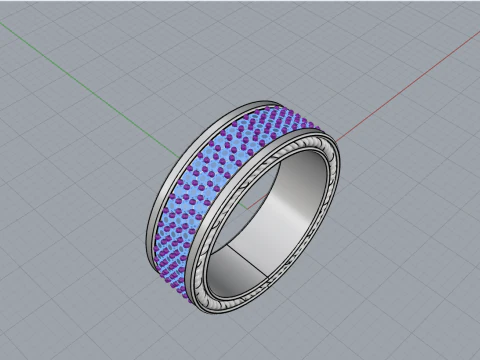This screenshot has width=480, height=360.
Task: Select the seam line inside the ring
Action: click(248, 262)
